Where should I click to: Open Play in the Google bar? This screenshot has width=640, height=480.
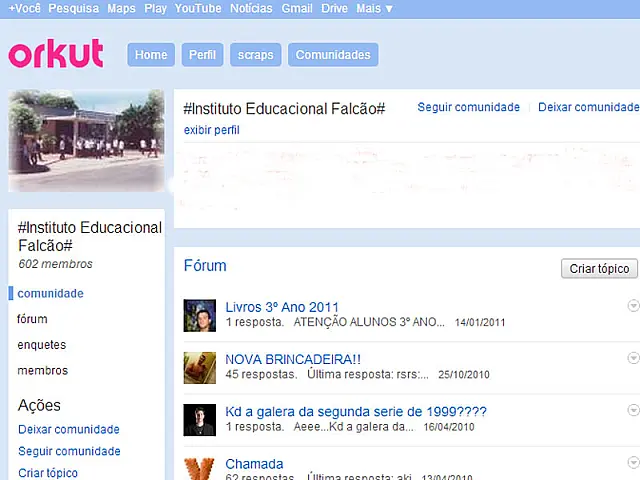[x=156, y=8]
